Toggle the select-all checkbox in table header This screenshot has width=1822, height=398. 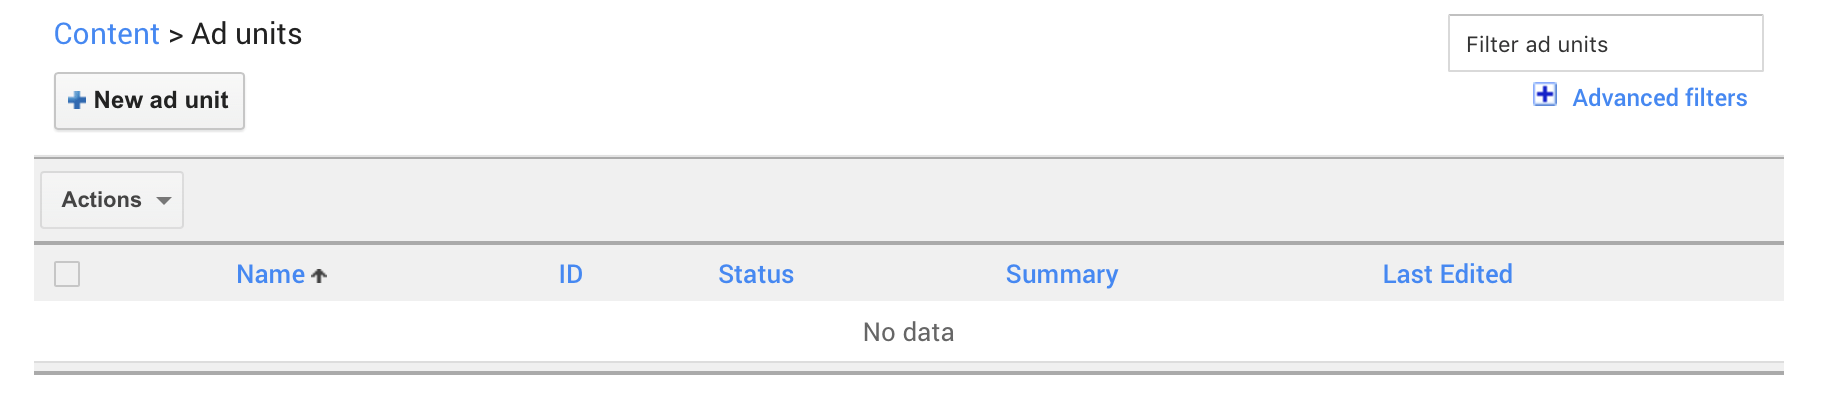[67, 274]
